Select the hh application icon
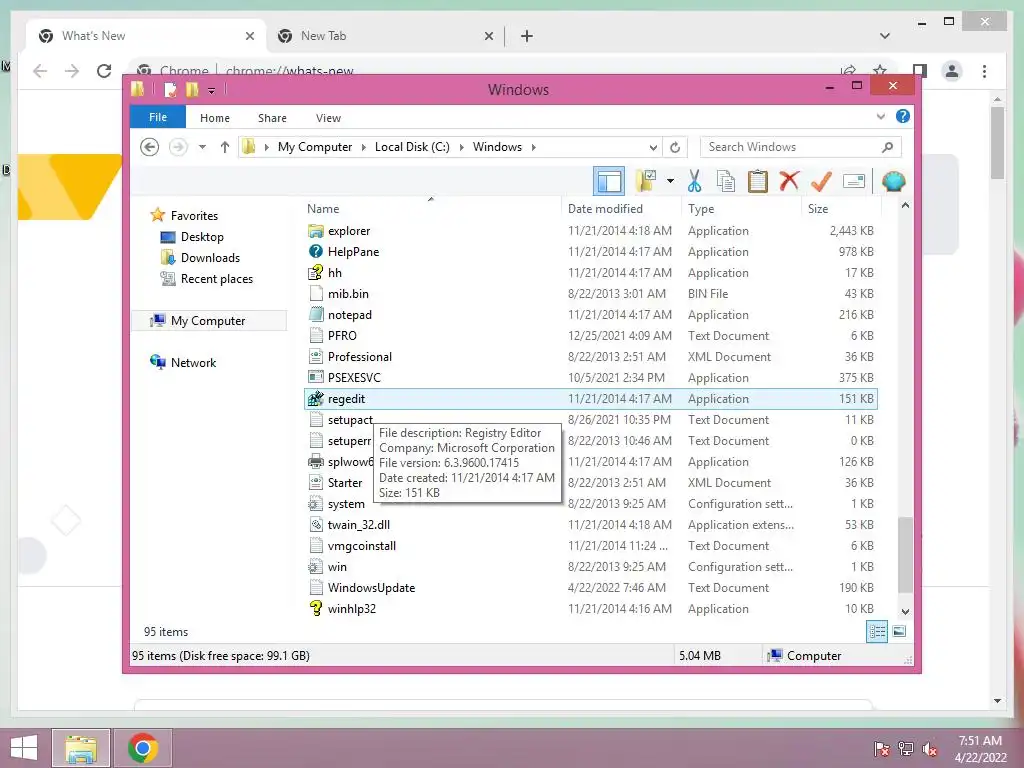Image resolution: width=1024 pixels, height=768 pixels. [315, 272]
